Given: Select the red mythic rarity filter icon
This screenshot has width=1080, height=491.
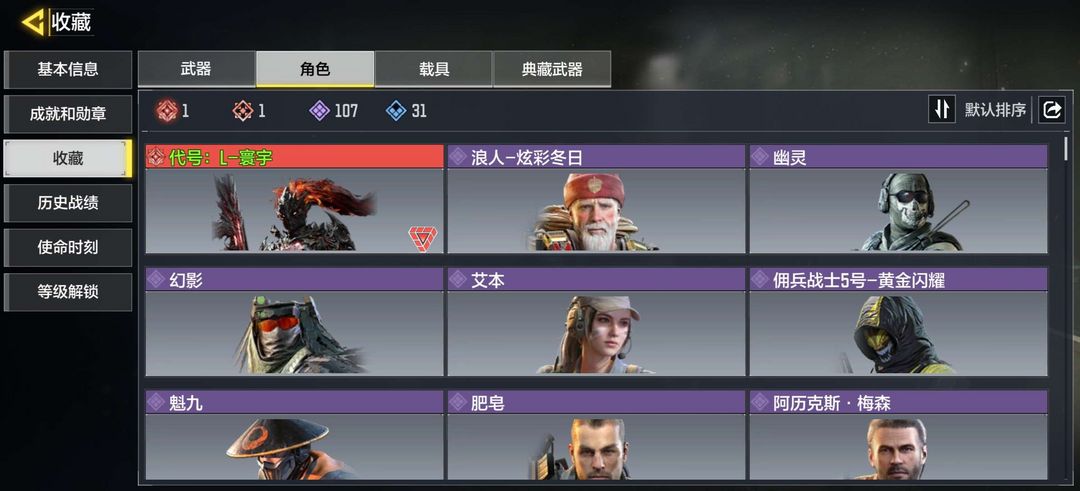Looking at the screenshot, I should coord(167,110).
